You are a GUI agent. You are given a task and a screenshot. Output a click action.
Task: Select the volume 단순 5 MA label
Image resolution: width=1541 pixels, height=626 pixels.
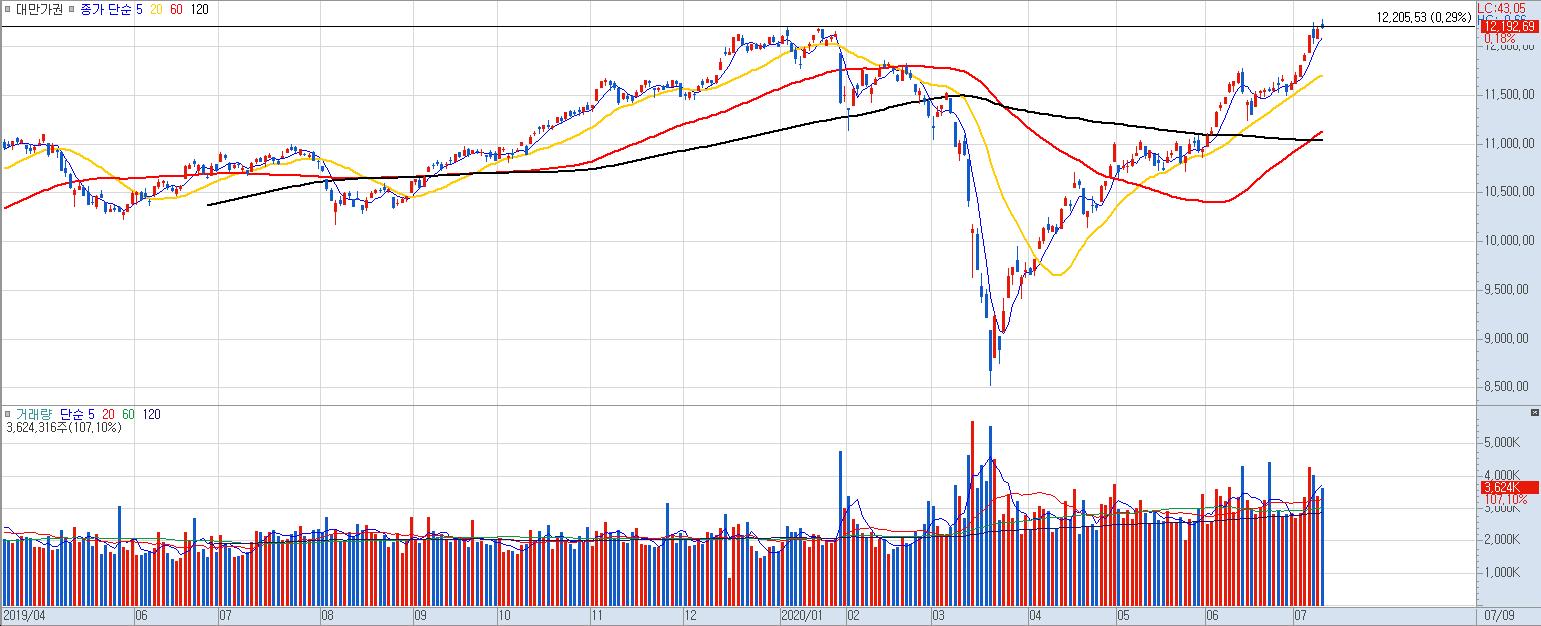tap(76, 414)
